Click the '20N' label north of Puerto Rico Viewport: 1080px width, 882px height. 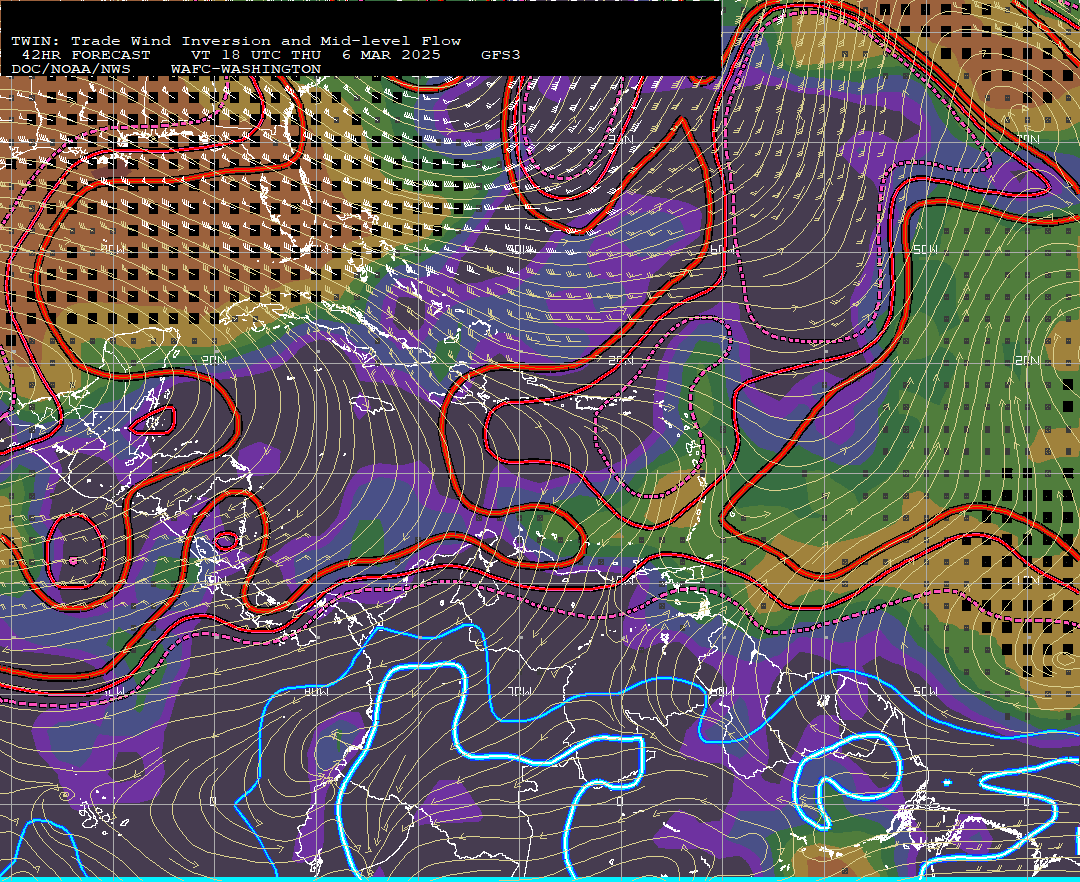point(621,360)
